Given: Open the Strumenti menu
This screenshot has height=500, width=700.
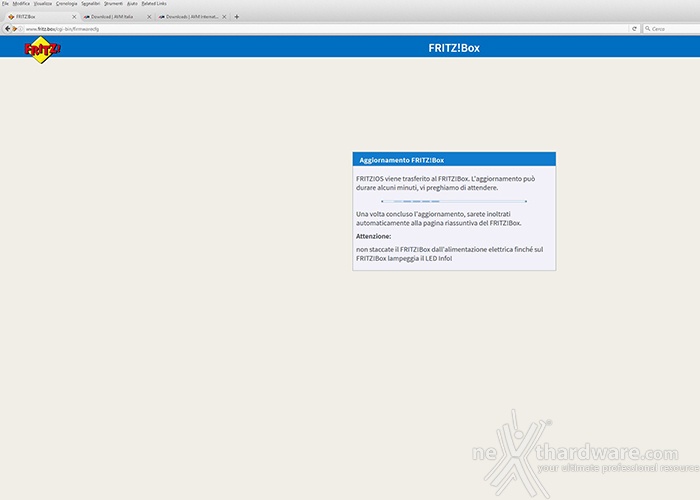Looking at the screenshot, I should coord(113,4).
